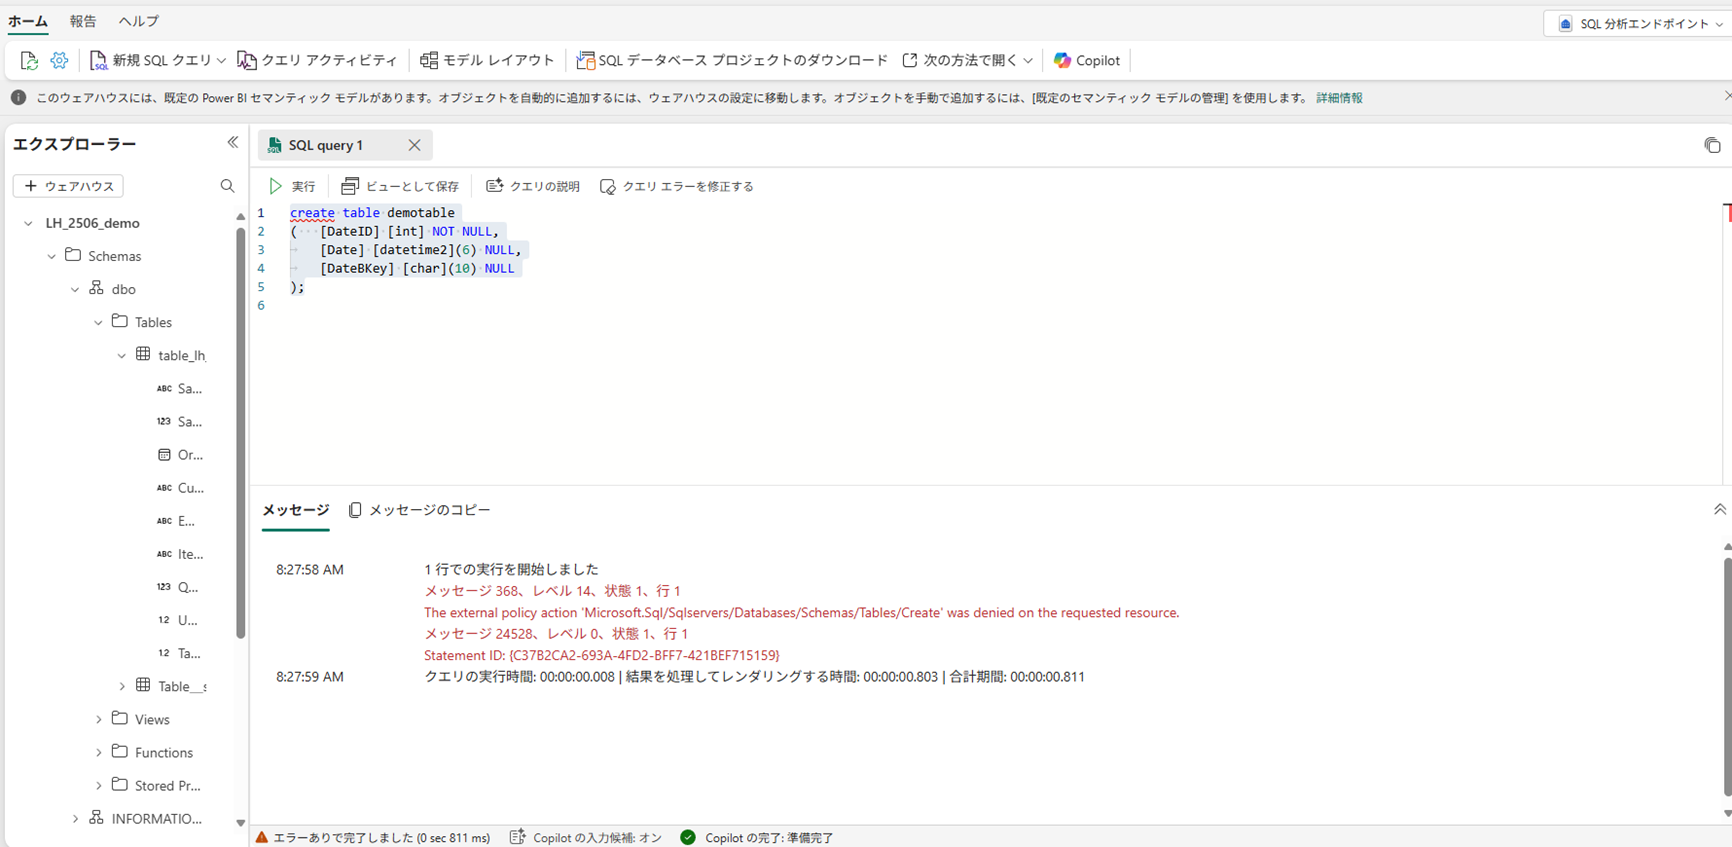The height and width of the screenshot is (847, 1732).
Task: Click the refresh icon in the toolbar
Action: point(29,61)
